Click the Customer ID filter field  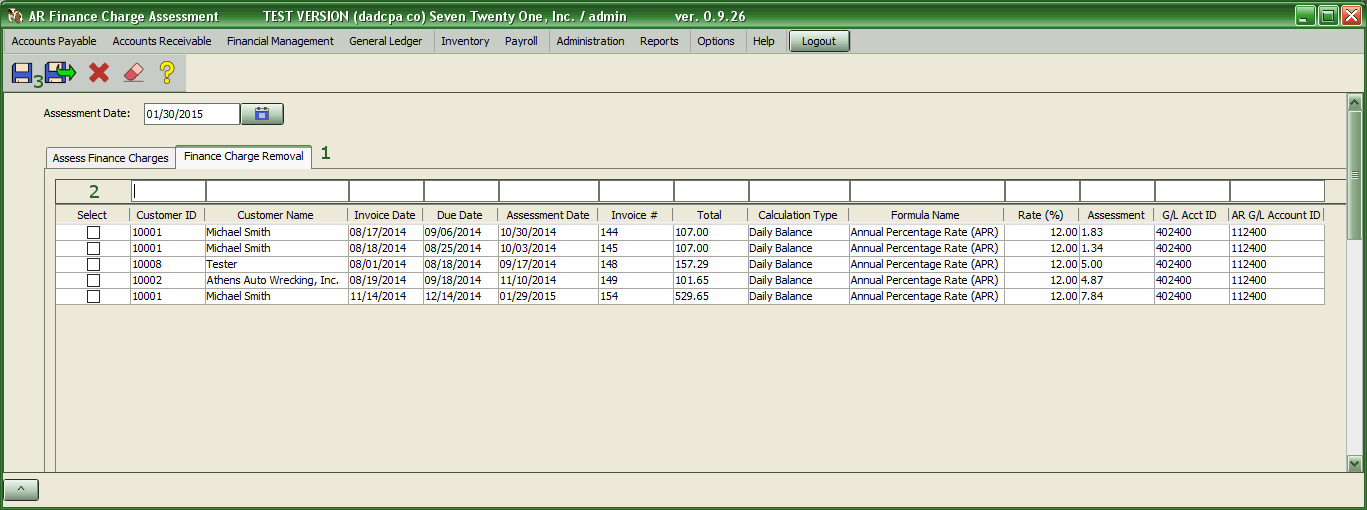168,191
